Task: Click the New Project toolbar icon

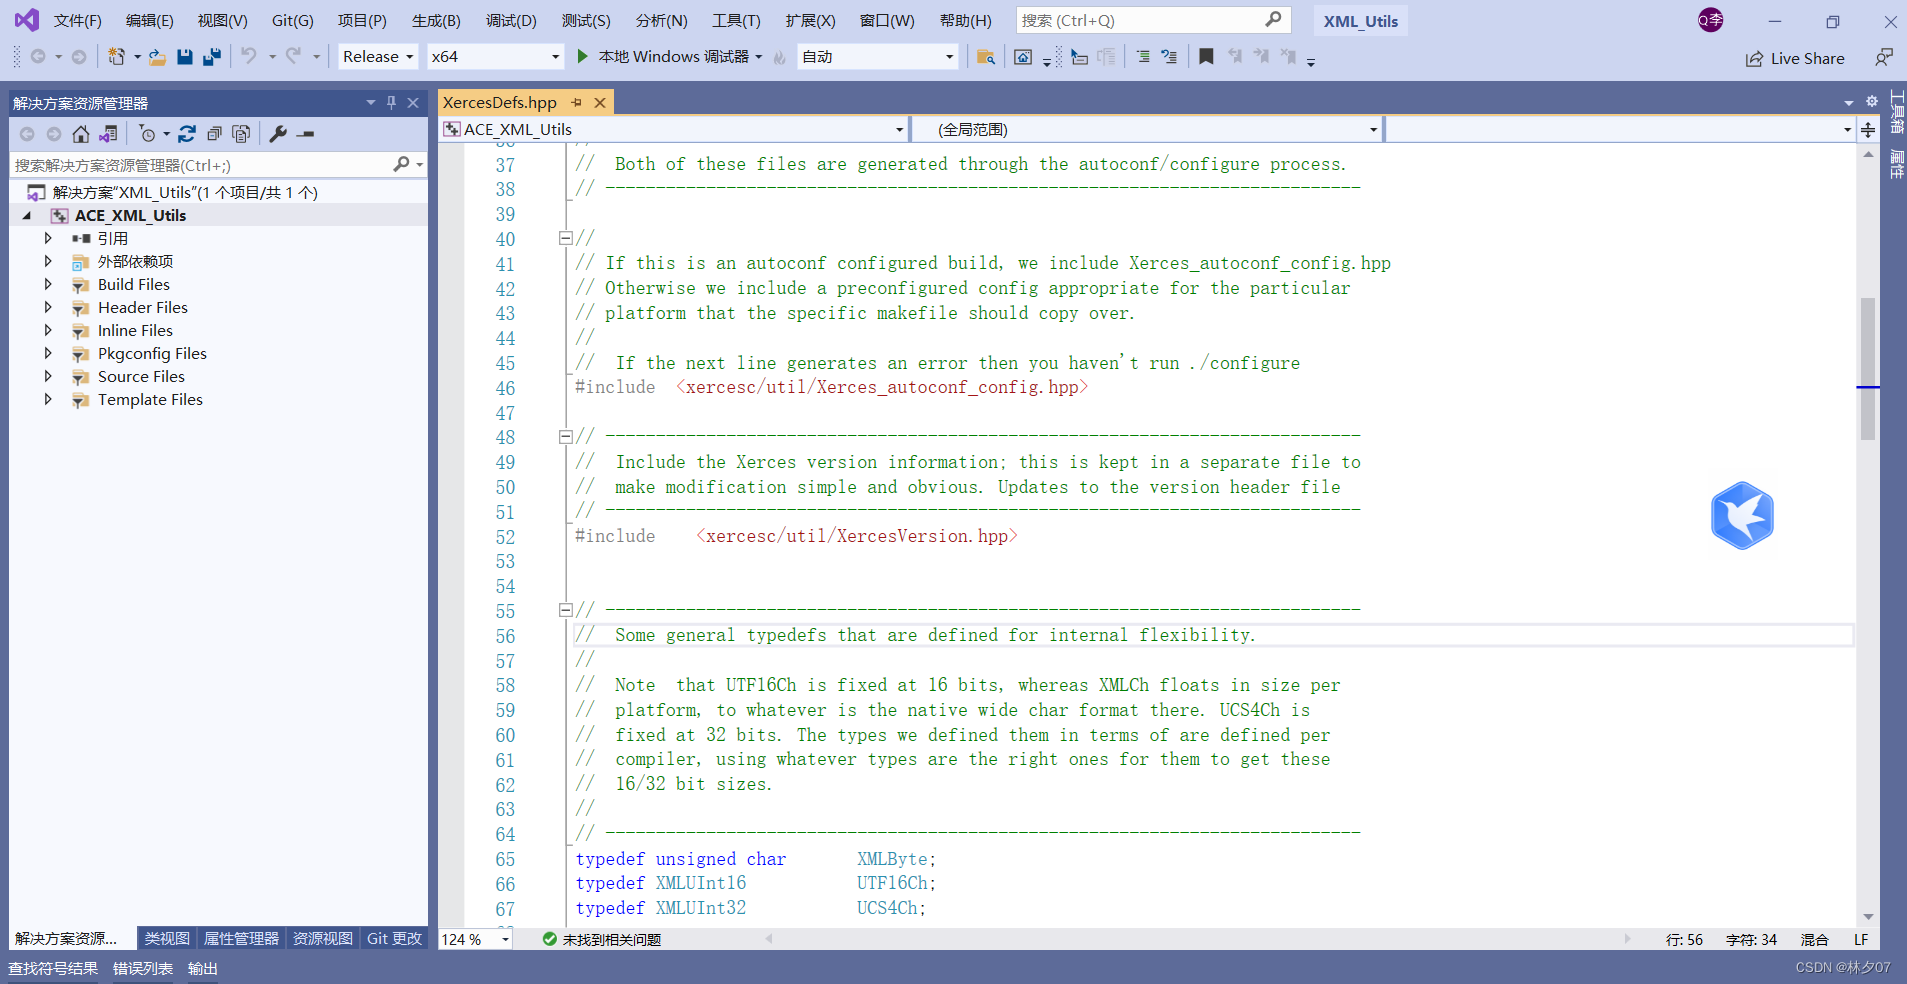Action: pos(117,57)
